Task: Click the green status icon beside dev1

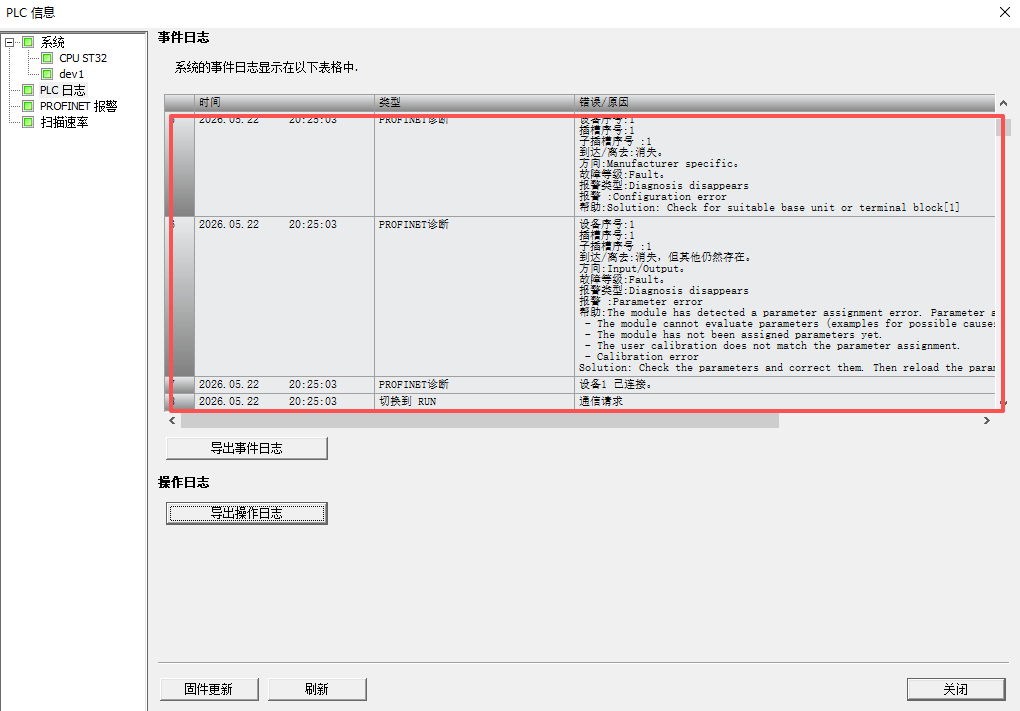Action: (47, 74)
